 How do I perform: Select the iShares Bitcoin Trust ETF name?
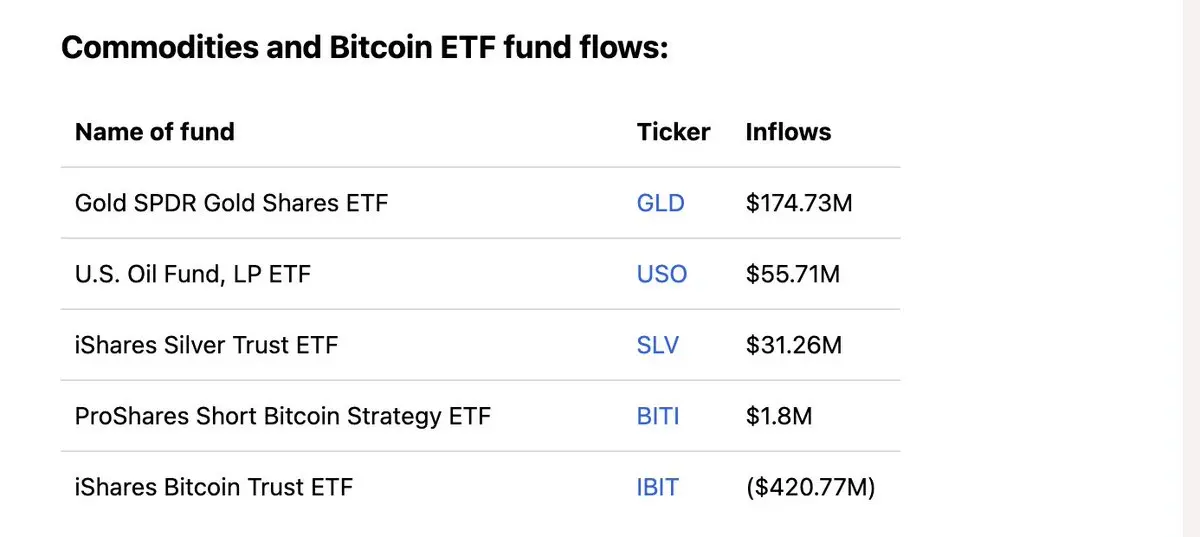tap(213, 488)
